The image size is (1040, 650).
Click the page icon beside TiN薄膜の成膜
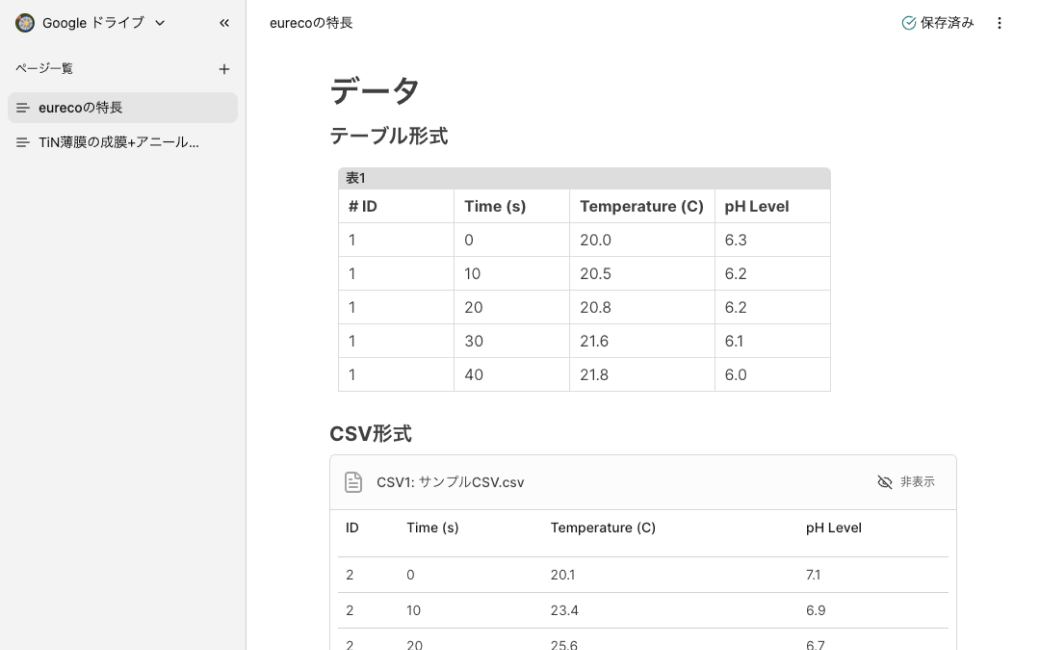pos(23,143)
